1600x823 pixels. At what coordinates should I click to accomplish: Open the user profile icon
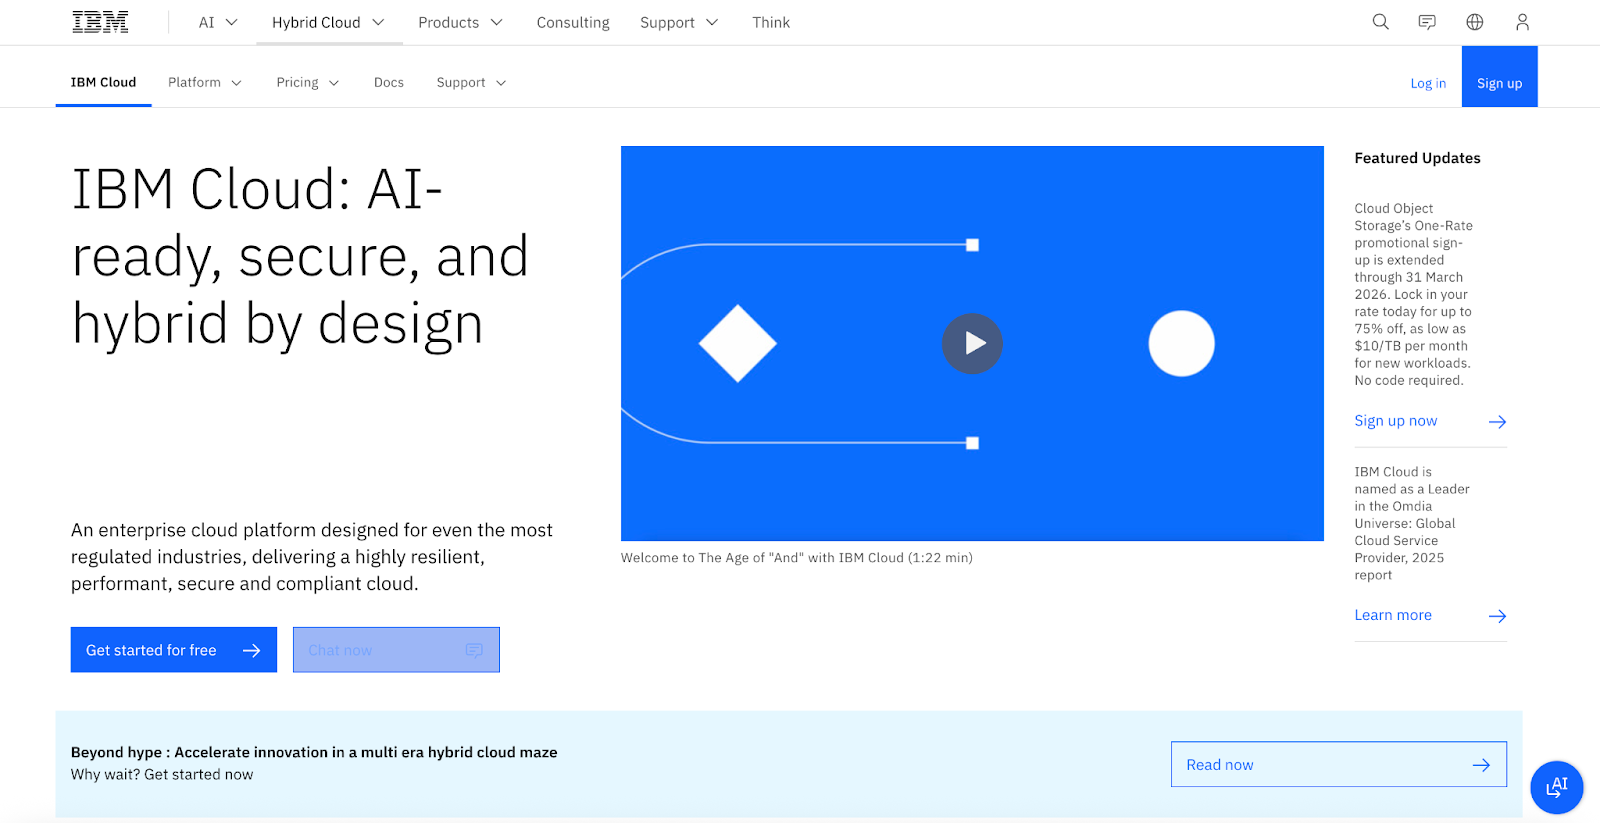(1522, 22)
